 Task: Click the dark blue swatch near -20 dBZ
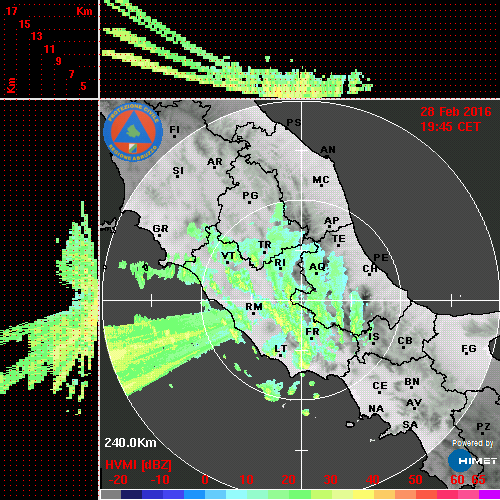pyautogui.click(x=131, y=494)
